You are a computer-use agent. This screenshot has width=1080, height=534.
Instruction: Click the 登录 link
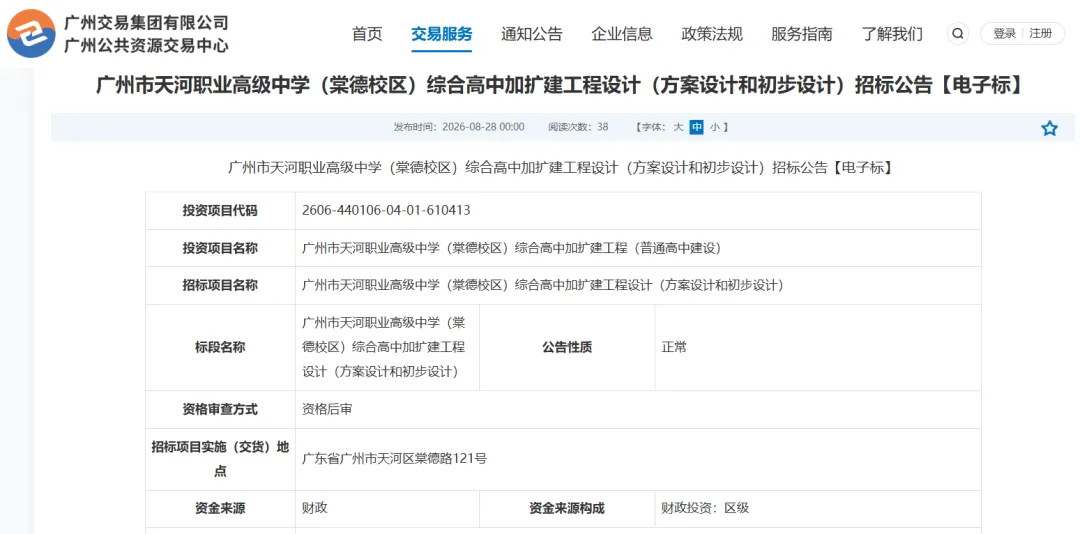[1005, 34]
